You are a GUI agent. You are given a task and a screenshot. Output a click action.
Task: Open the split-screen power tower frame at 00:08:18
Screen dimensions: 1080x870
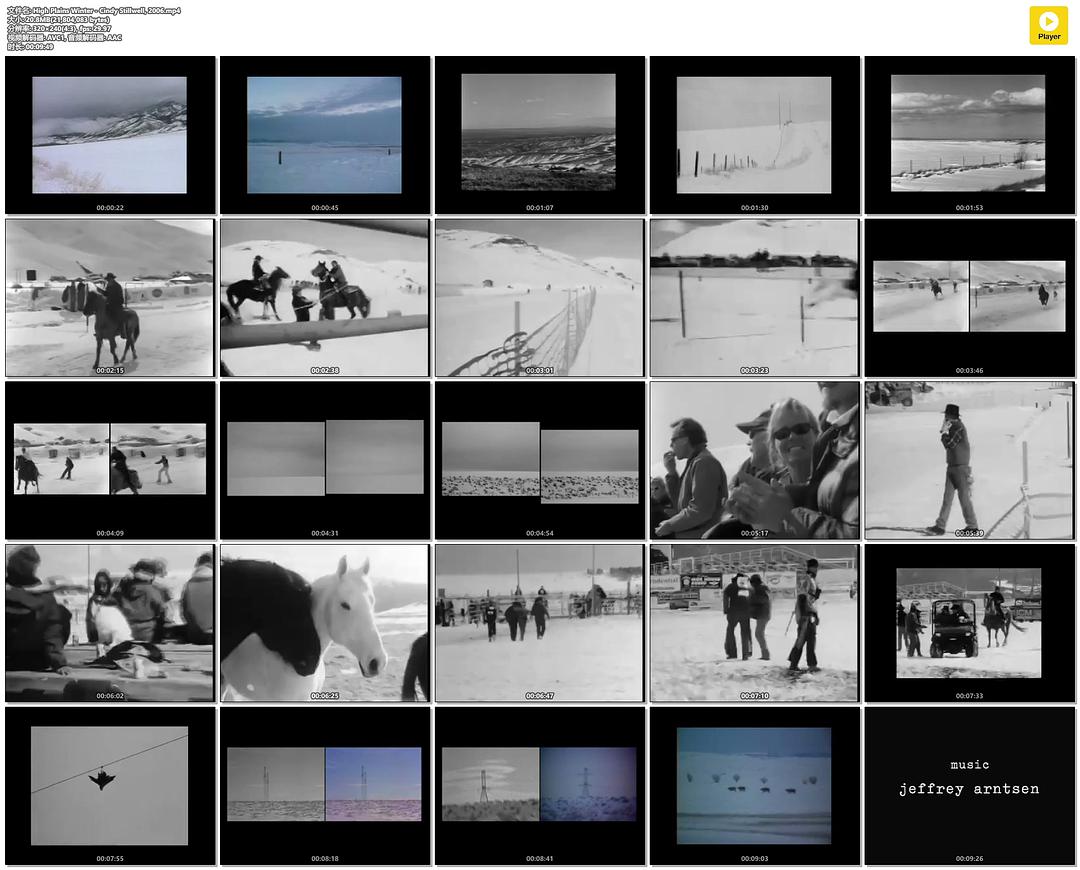(324, 785)
